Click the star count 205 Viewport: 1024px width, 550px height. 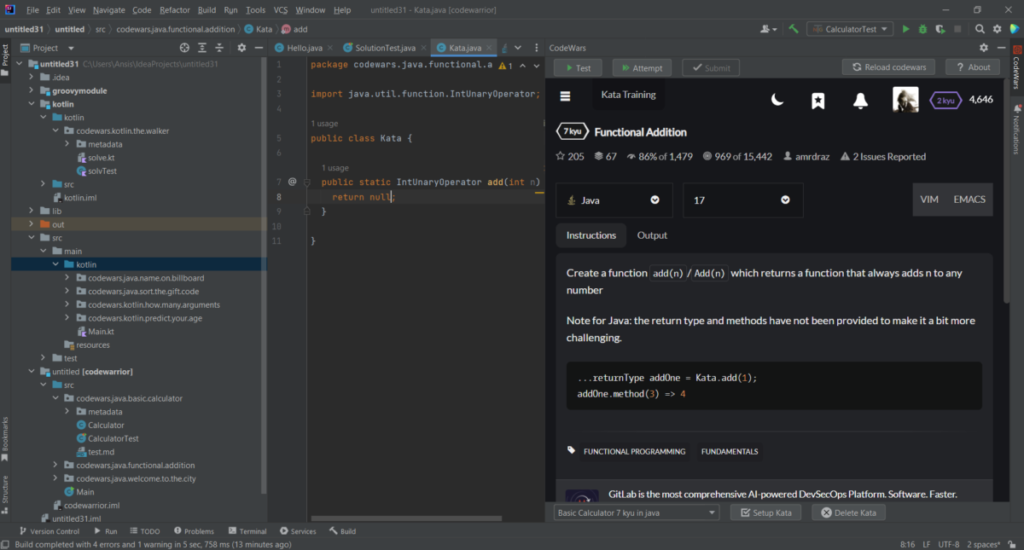coord(570,156)
